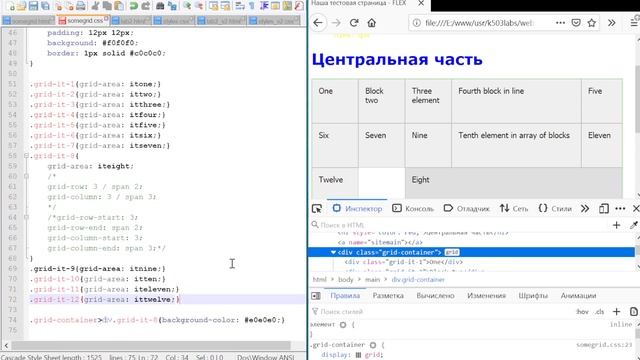
Task: Click the Save to Pocket icon
Action: [576, 23]
